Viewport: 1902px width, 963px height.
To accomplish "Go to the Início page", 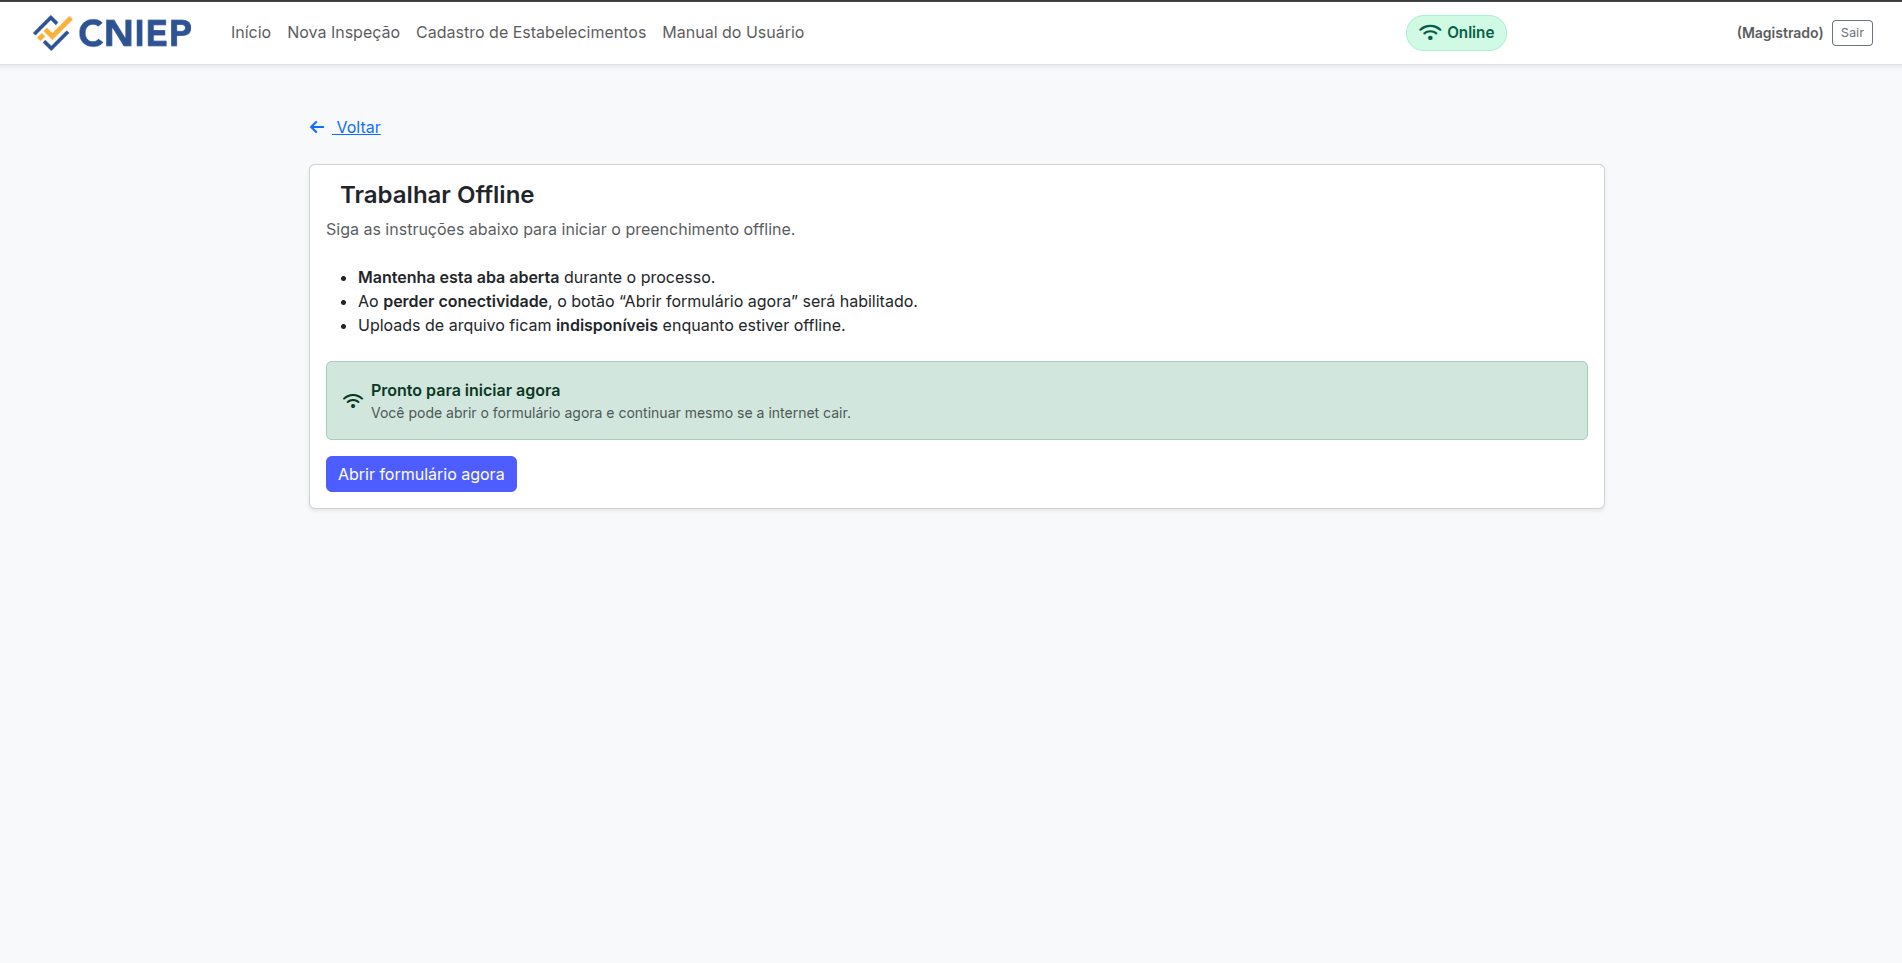I will point(250,33).
